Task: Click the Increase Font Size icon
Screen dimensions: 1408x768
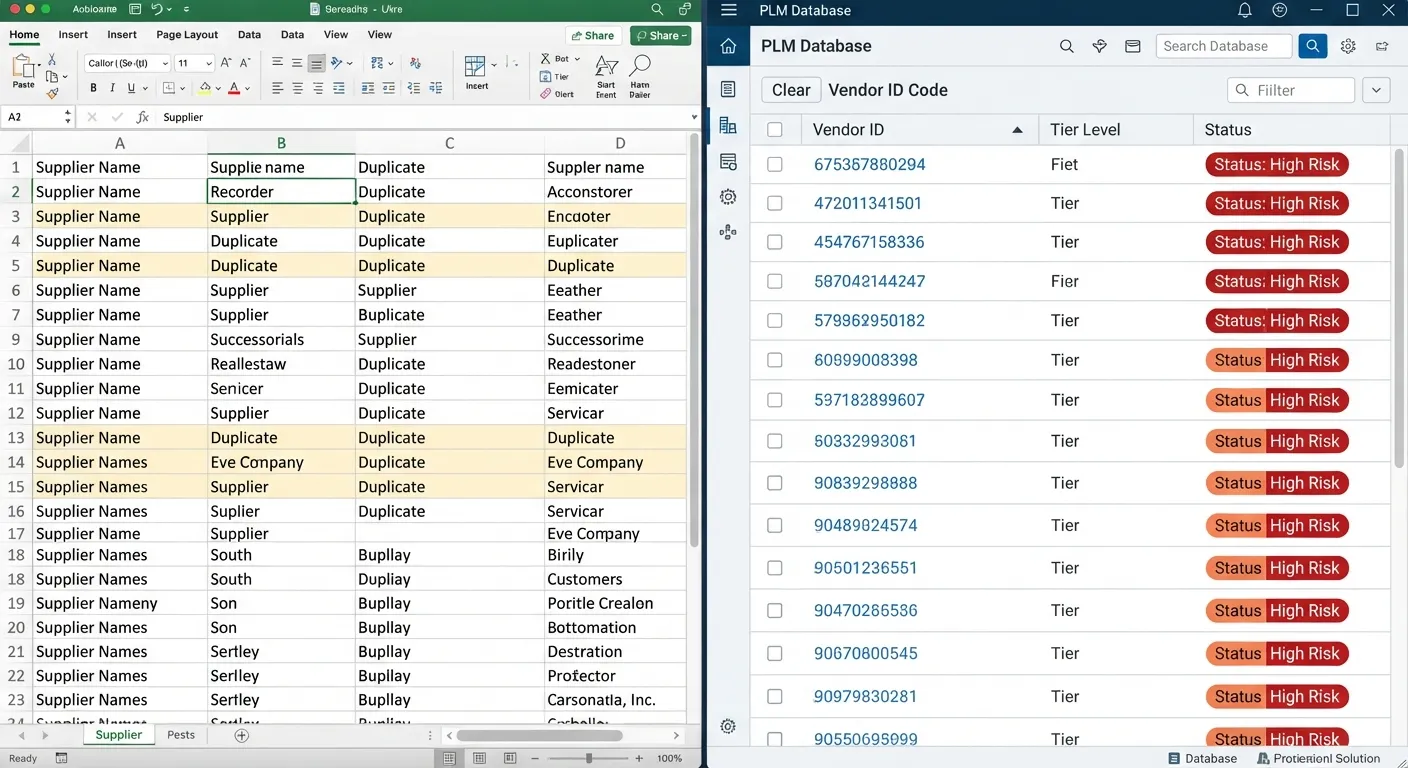Action: [226, 63]
